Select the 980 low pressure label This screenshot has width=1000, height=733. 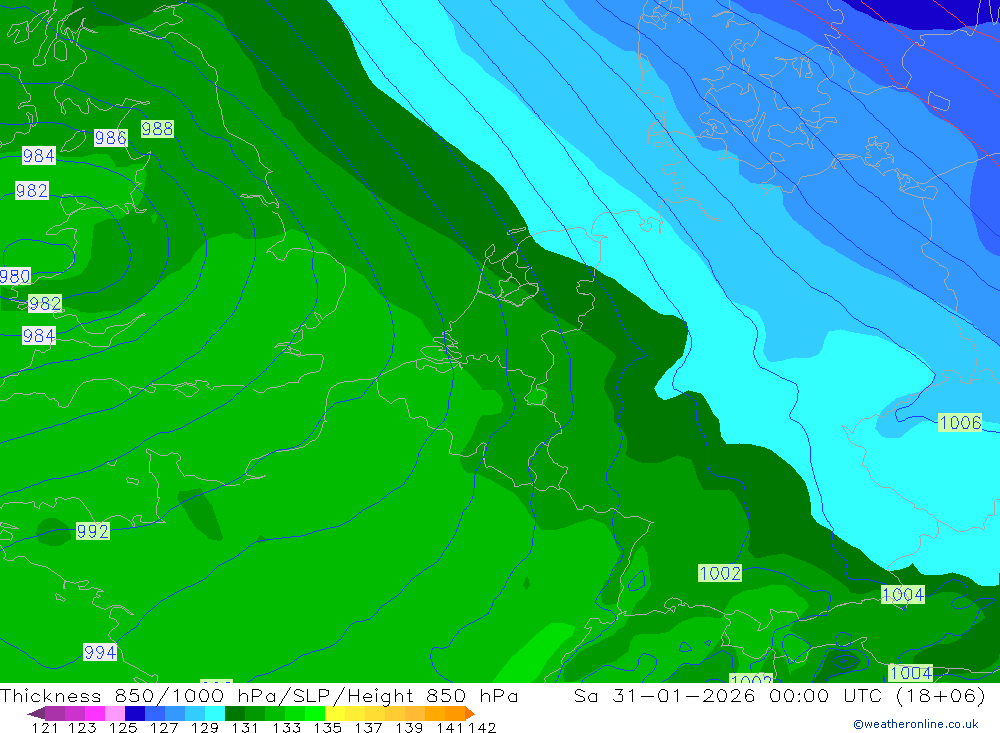coord(15,276)
